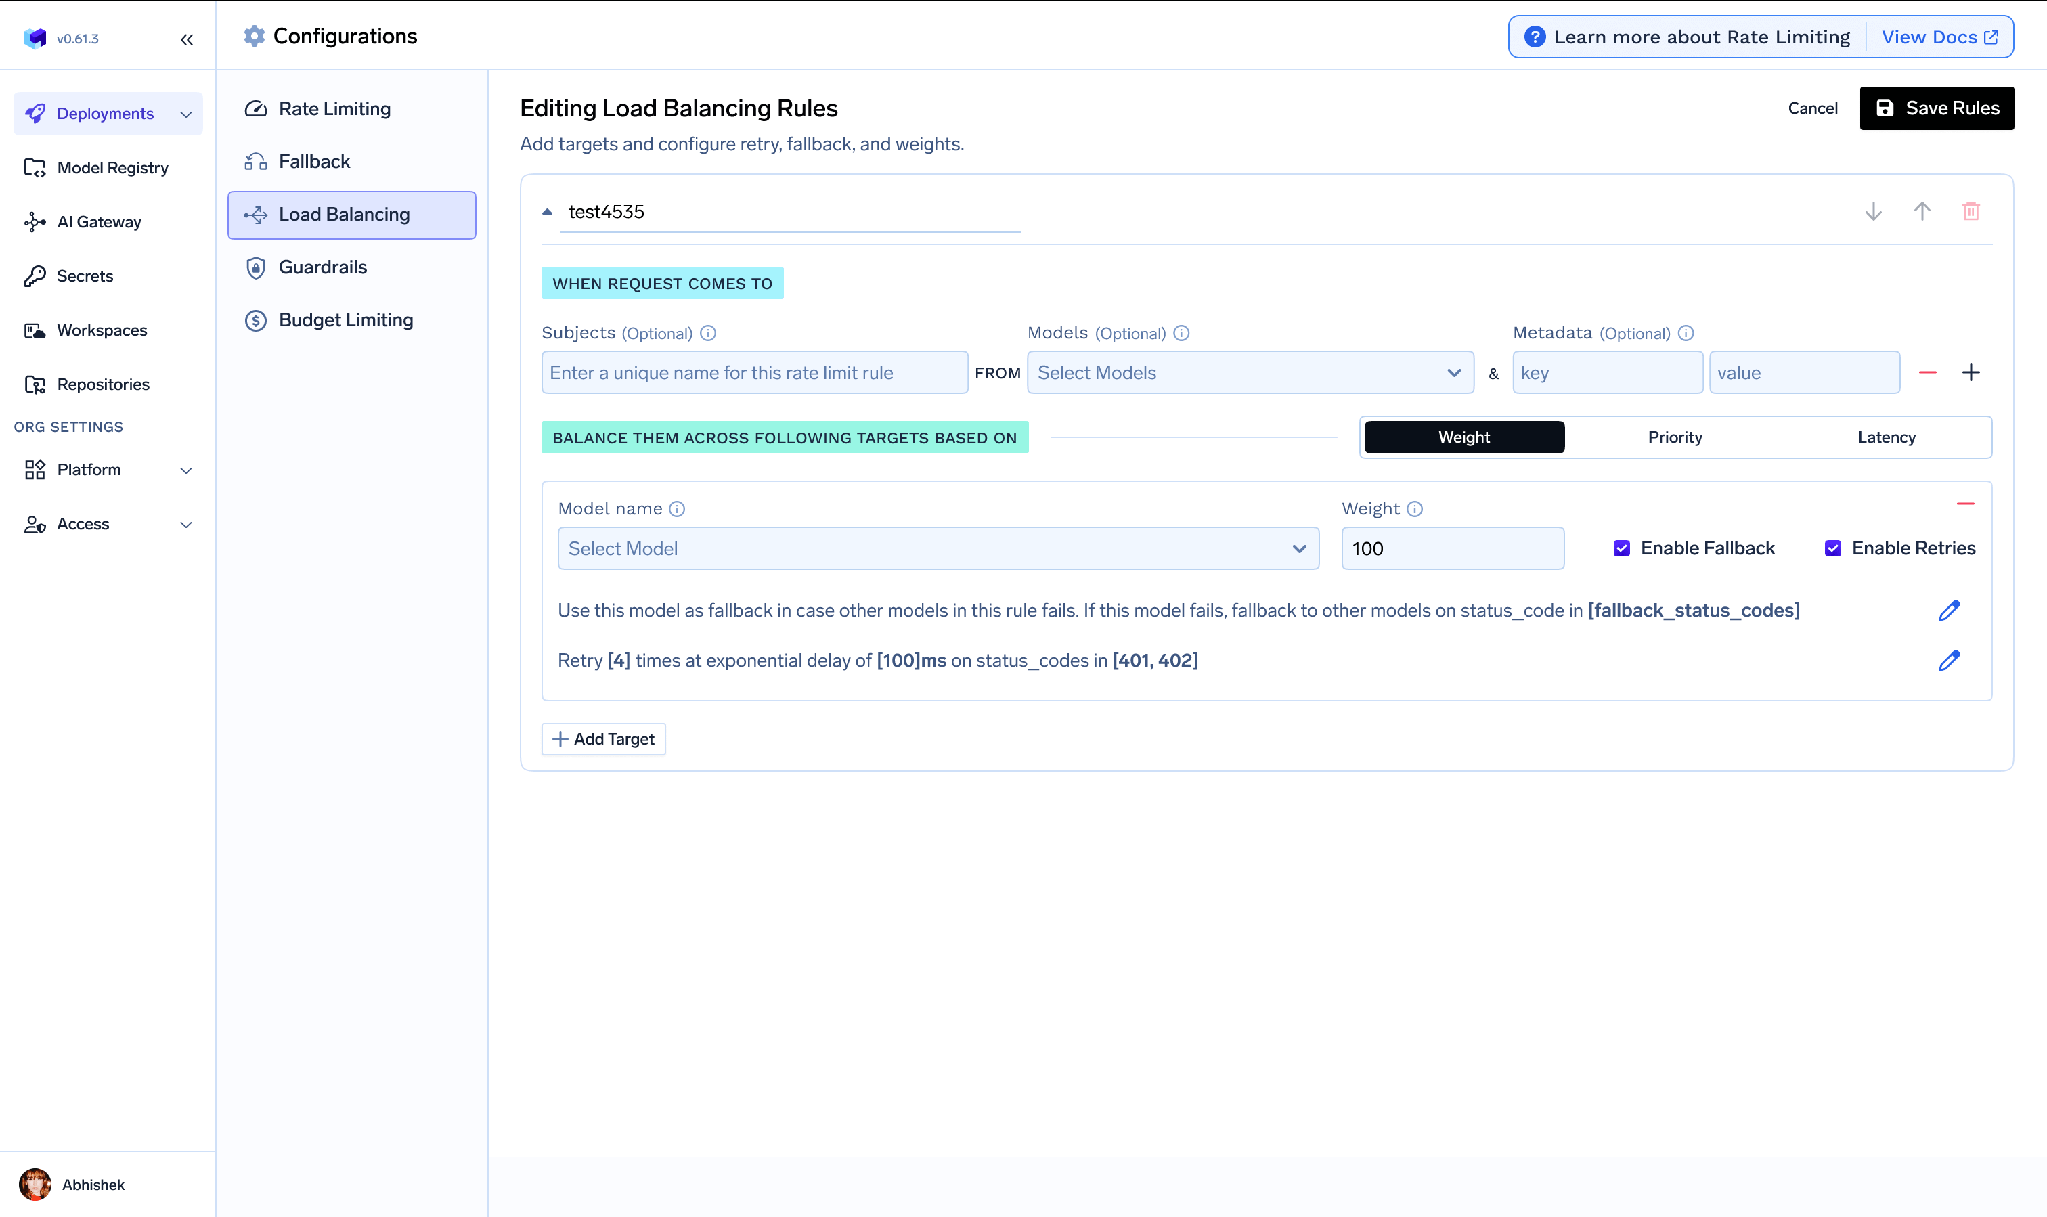Move rule test4535 down arrow

pos(1874,211)
